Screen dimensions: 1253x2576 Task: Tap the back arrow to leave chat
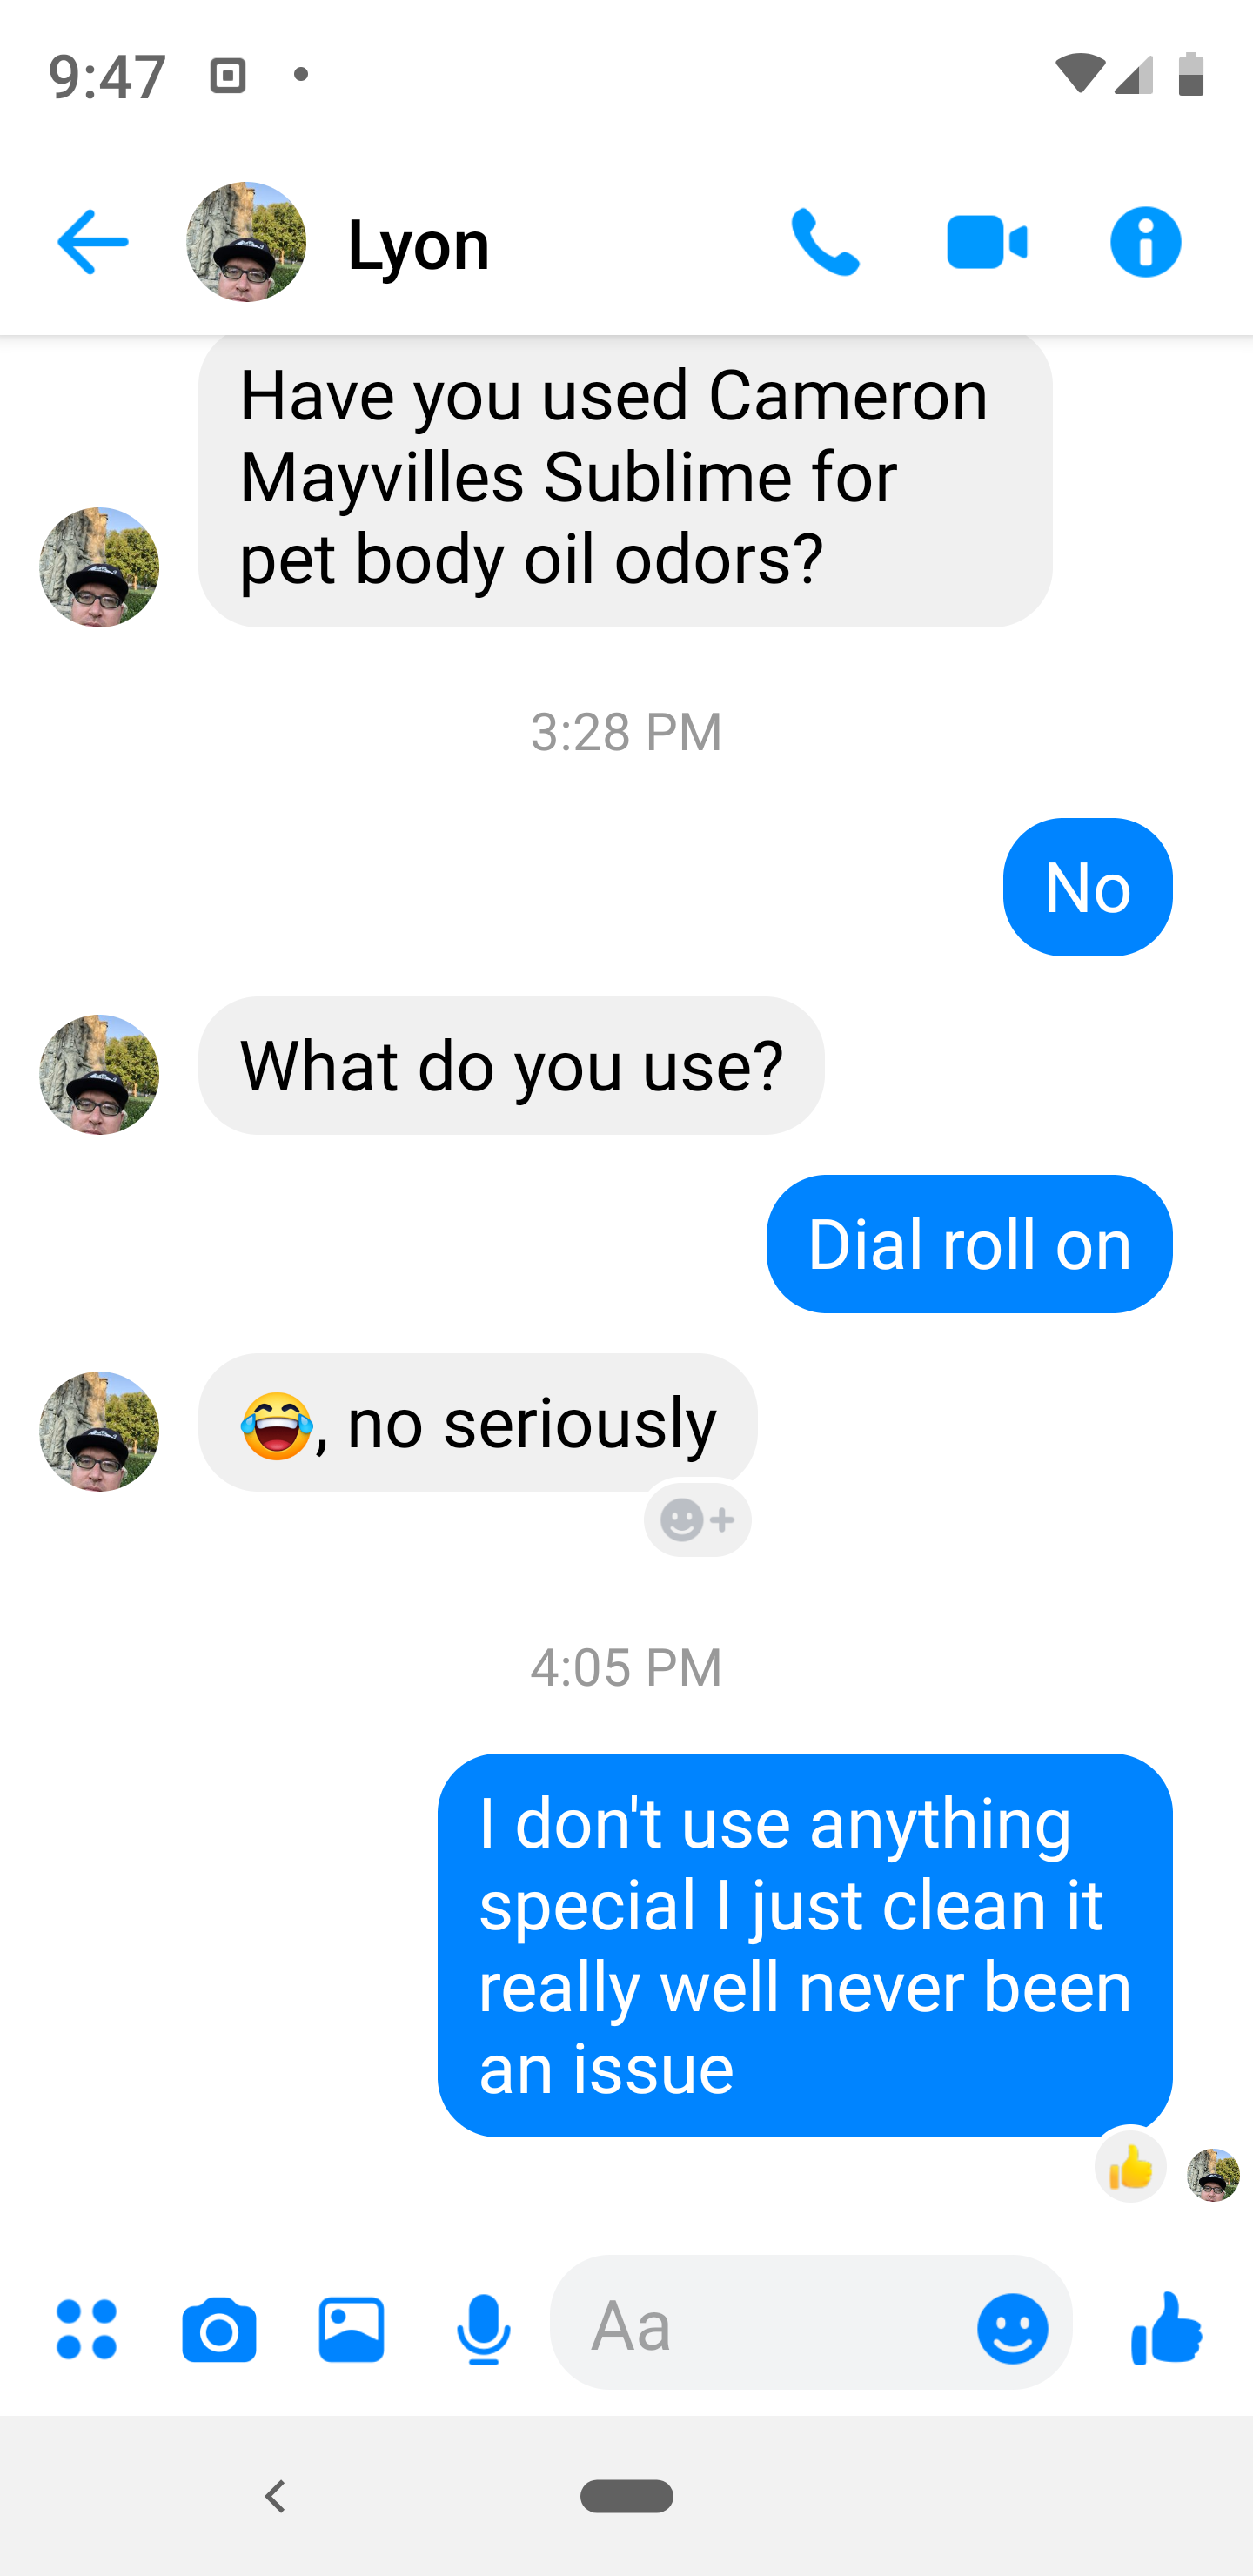(92, 242)
